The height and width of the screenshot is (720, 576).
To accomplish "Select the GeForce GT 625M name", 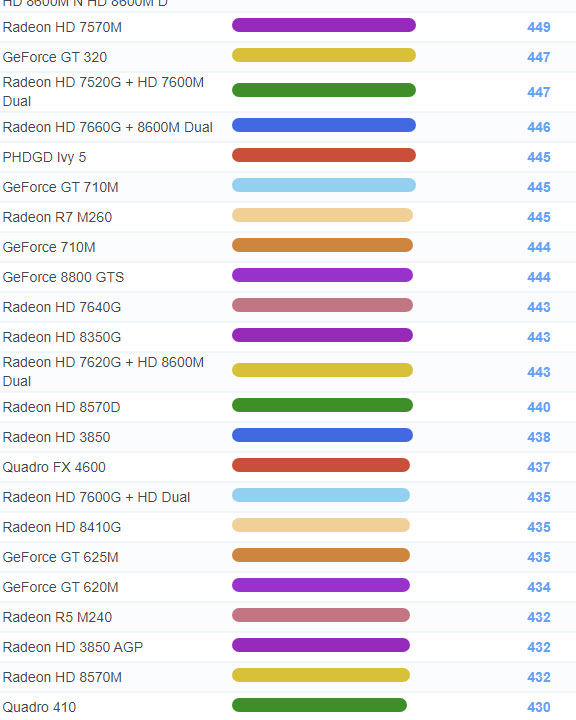I will (61, 557).
